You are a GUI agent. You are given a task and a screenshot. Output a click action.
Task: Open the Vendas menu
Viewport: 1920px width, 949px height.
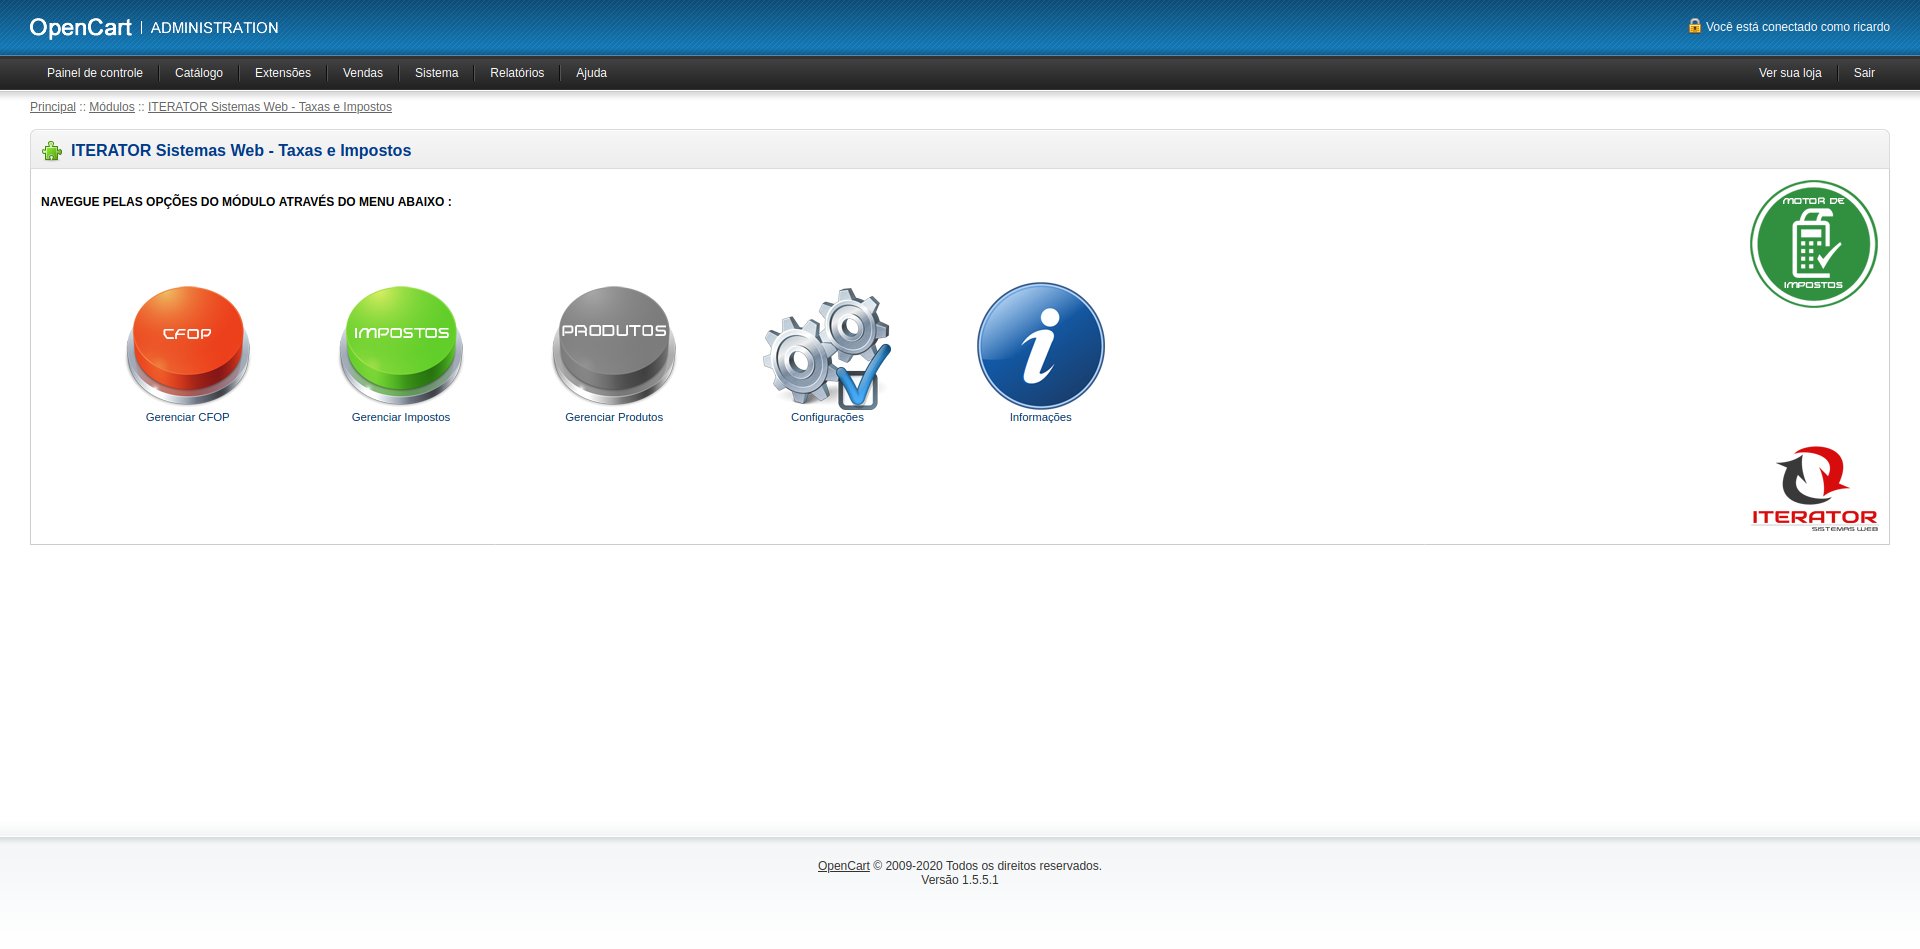click(x=363, y=73)
